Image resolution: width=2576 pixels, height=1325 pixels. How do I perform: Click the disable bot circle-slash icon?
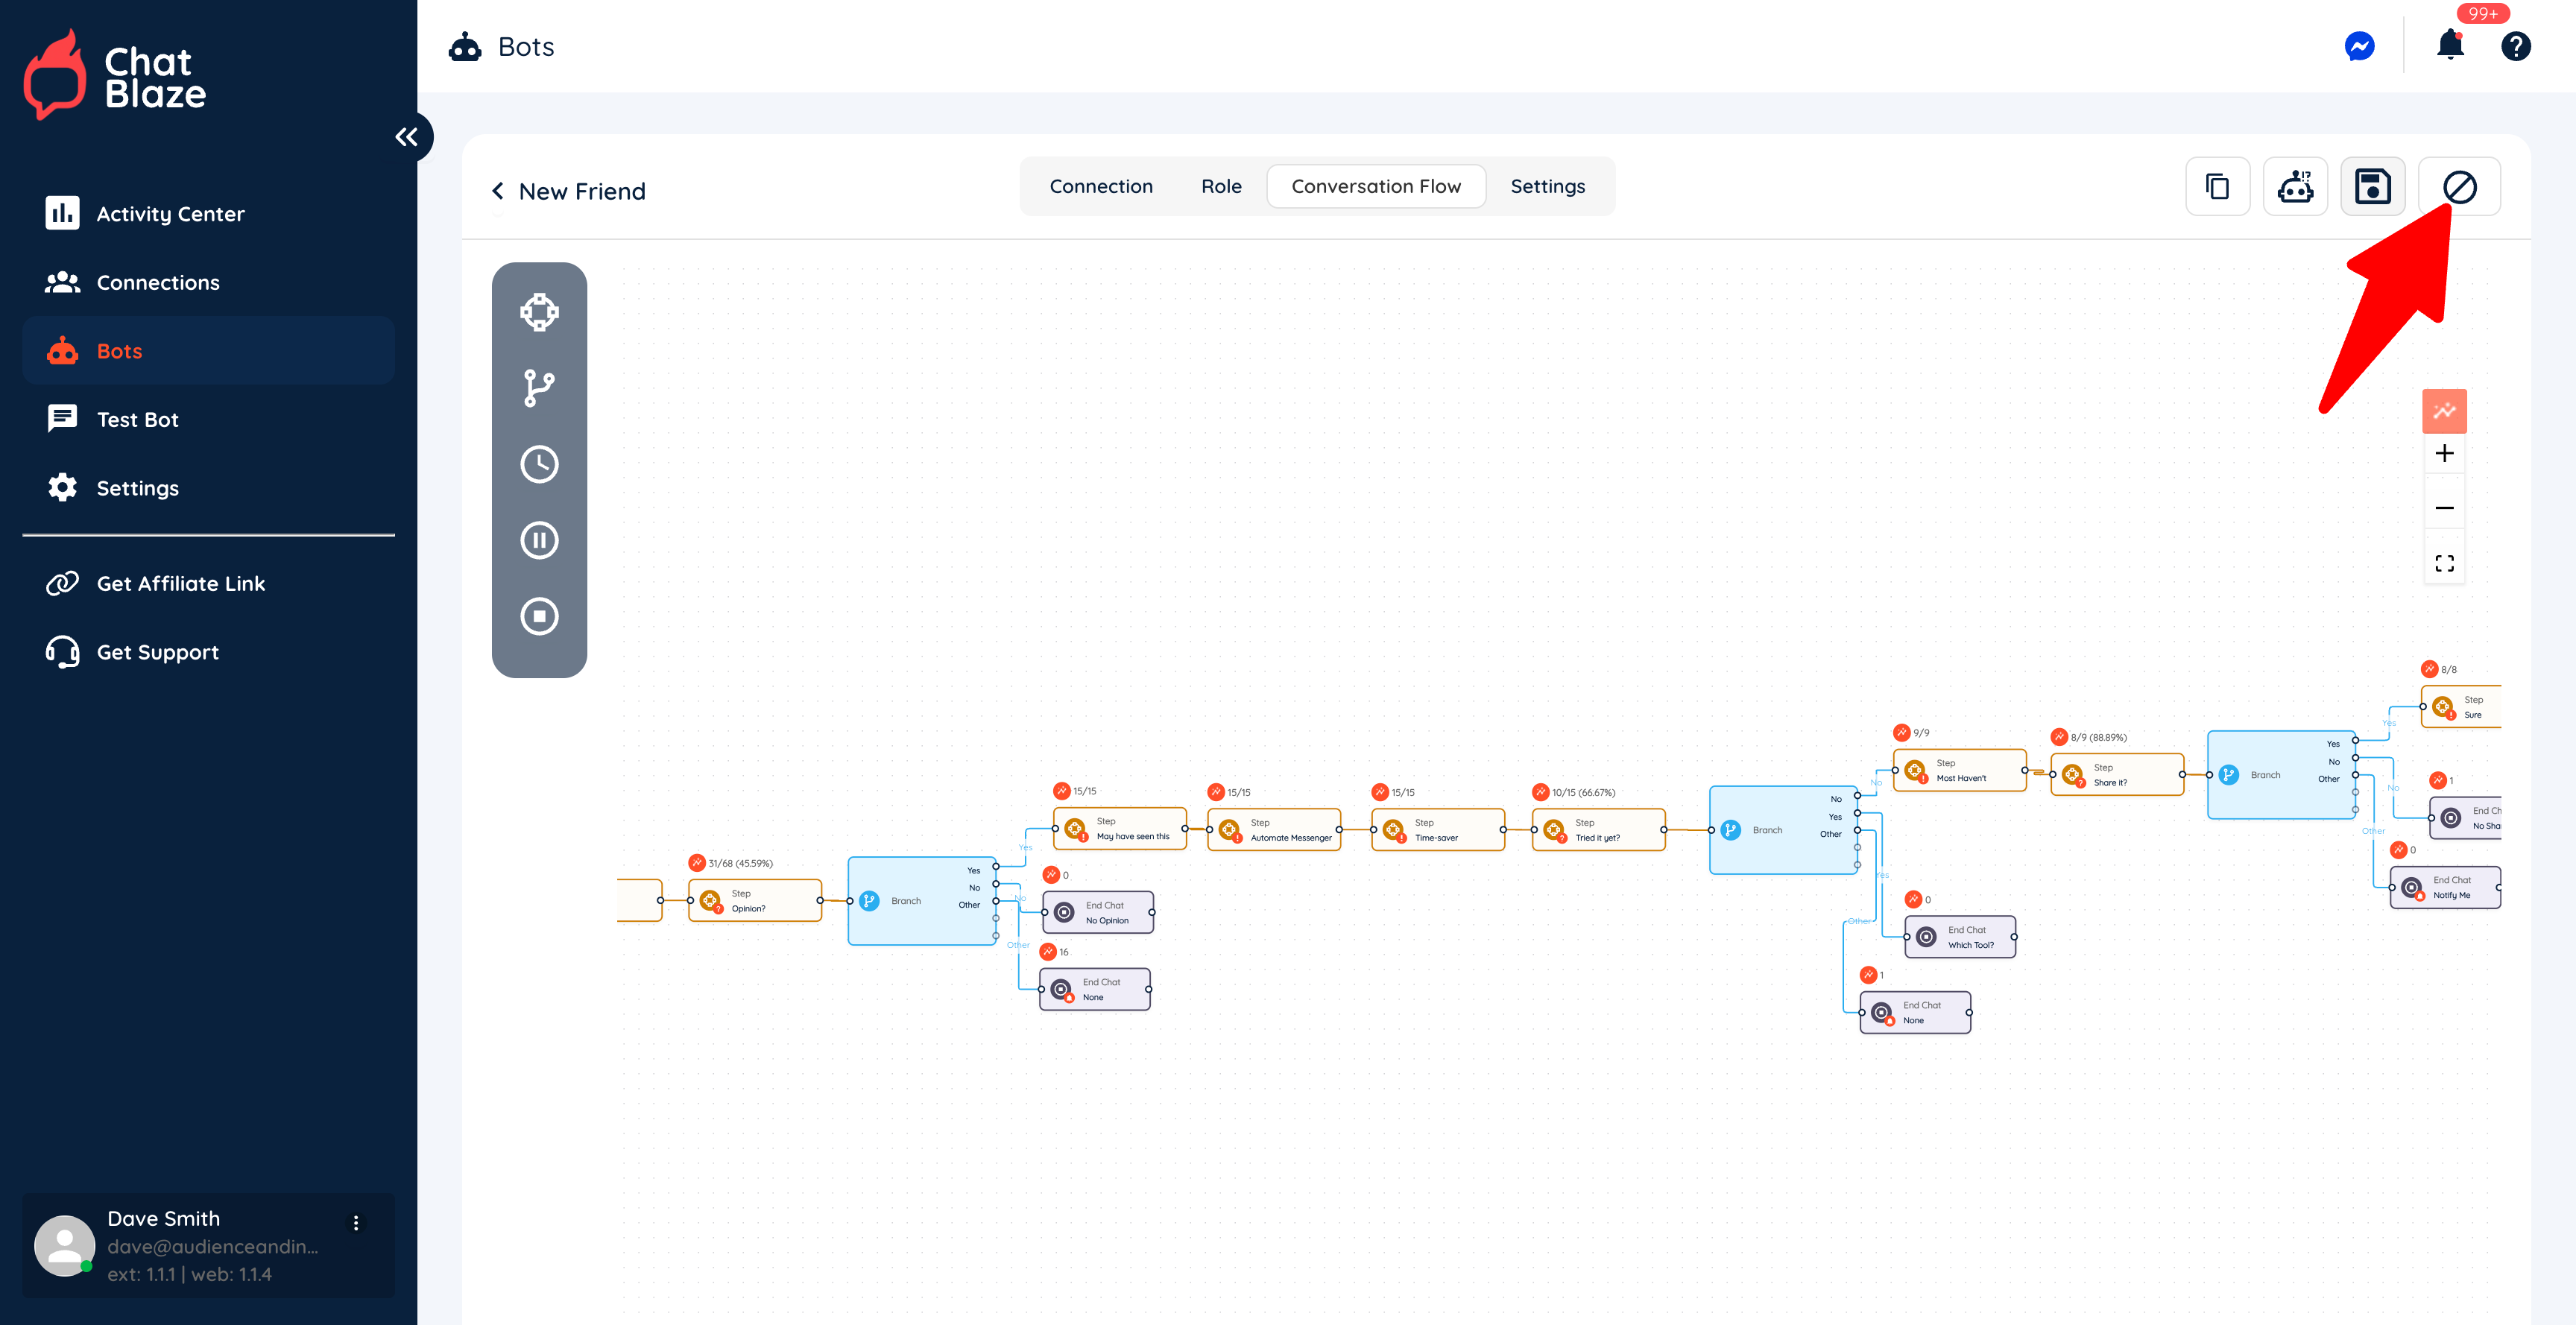pos(2459,187)
